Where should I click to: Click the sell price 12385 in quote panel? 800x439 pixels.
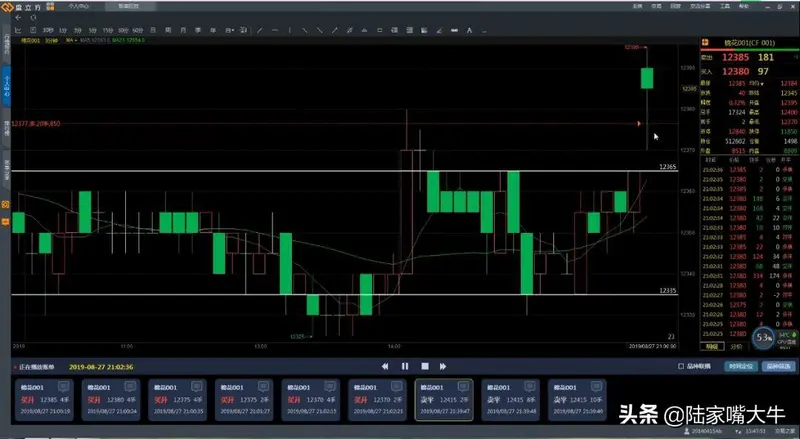735,57
